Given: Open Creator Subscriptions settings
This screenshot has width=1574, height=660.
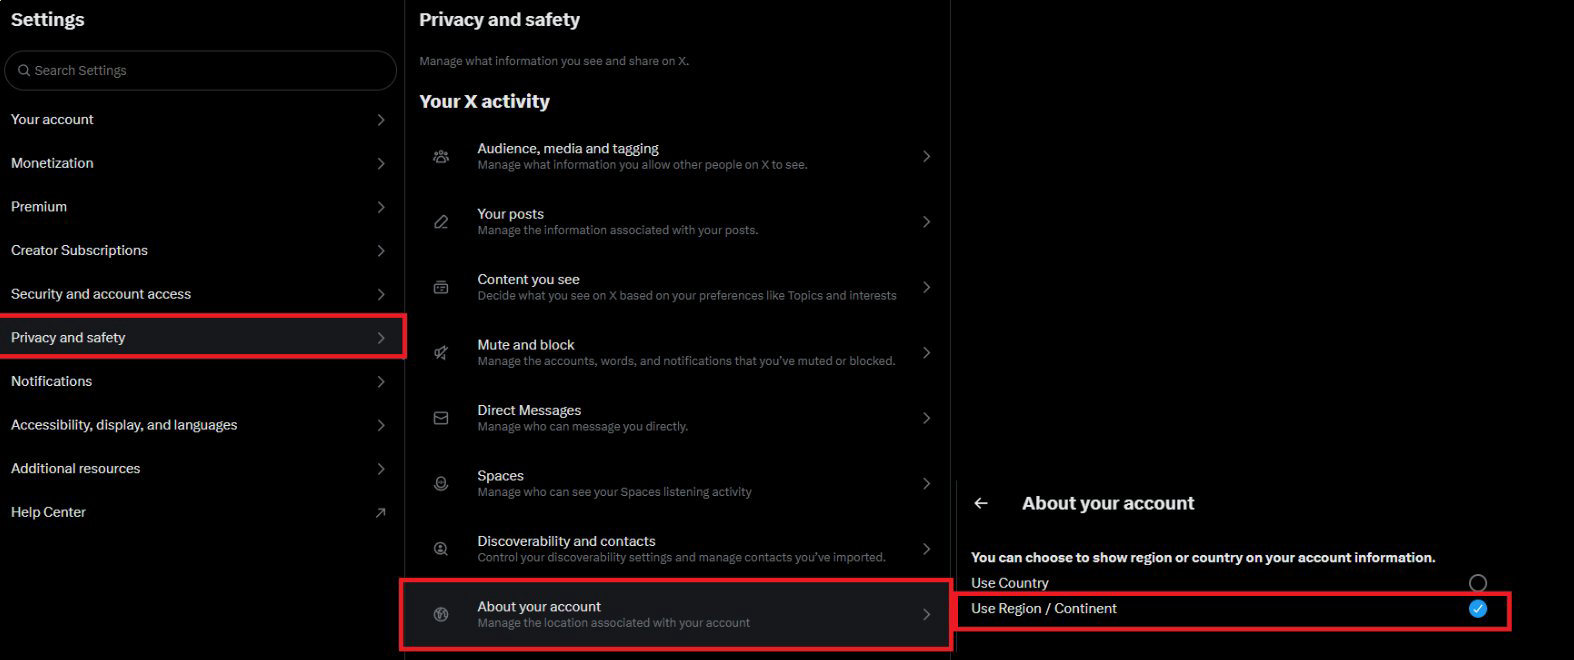Looking at the screenshot, I should 79,250.
